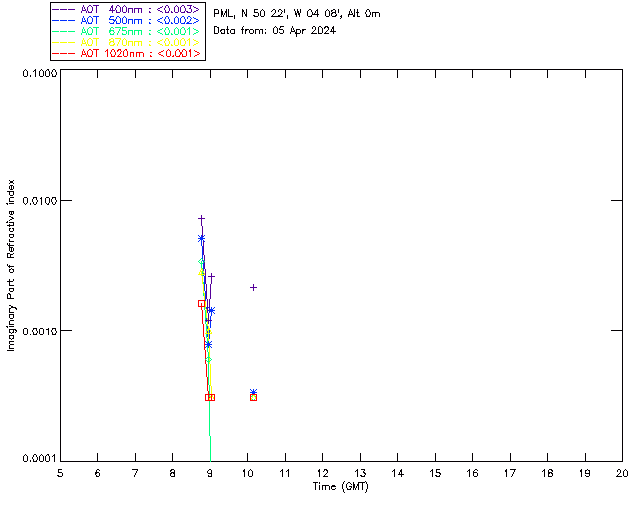Click the 0.0010 y-axis tick label

39,331
